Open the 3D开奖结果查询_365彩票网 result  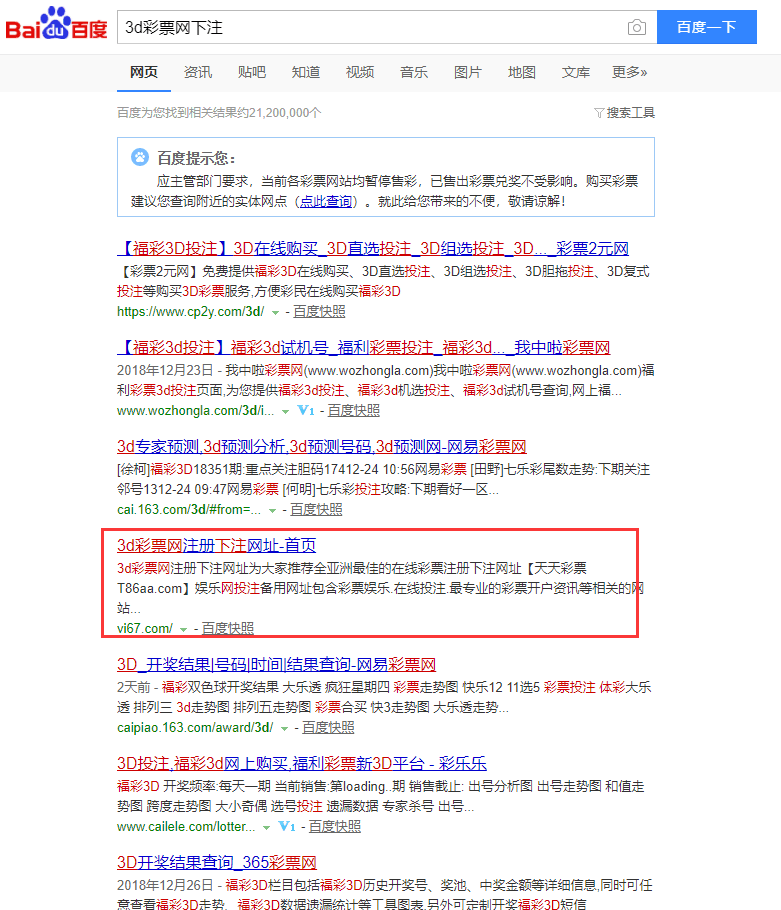[216, 862]
